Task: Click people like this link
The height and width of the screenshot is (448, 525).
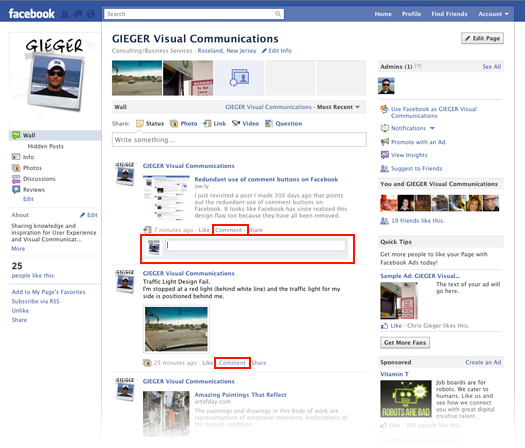Action: pyautogui.click(x=33, y=275)
